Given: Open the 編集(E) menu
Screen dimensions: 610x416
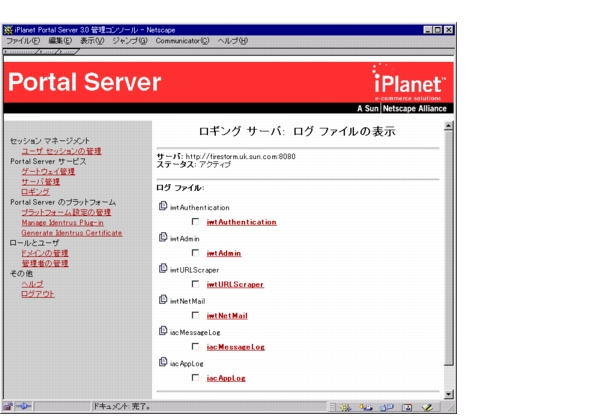Looking at the screenshot, I should [60, 41].
